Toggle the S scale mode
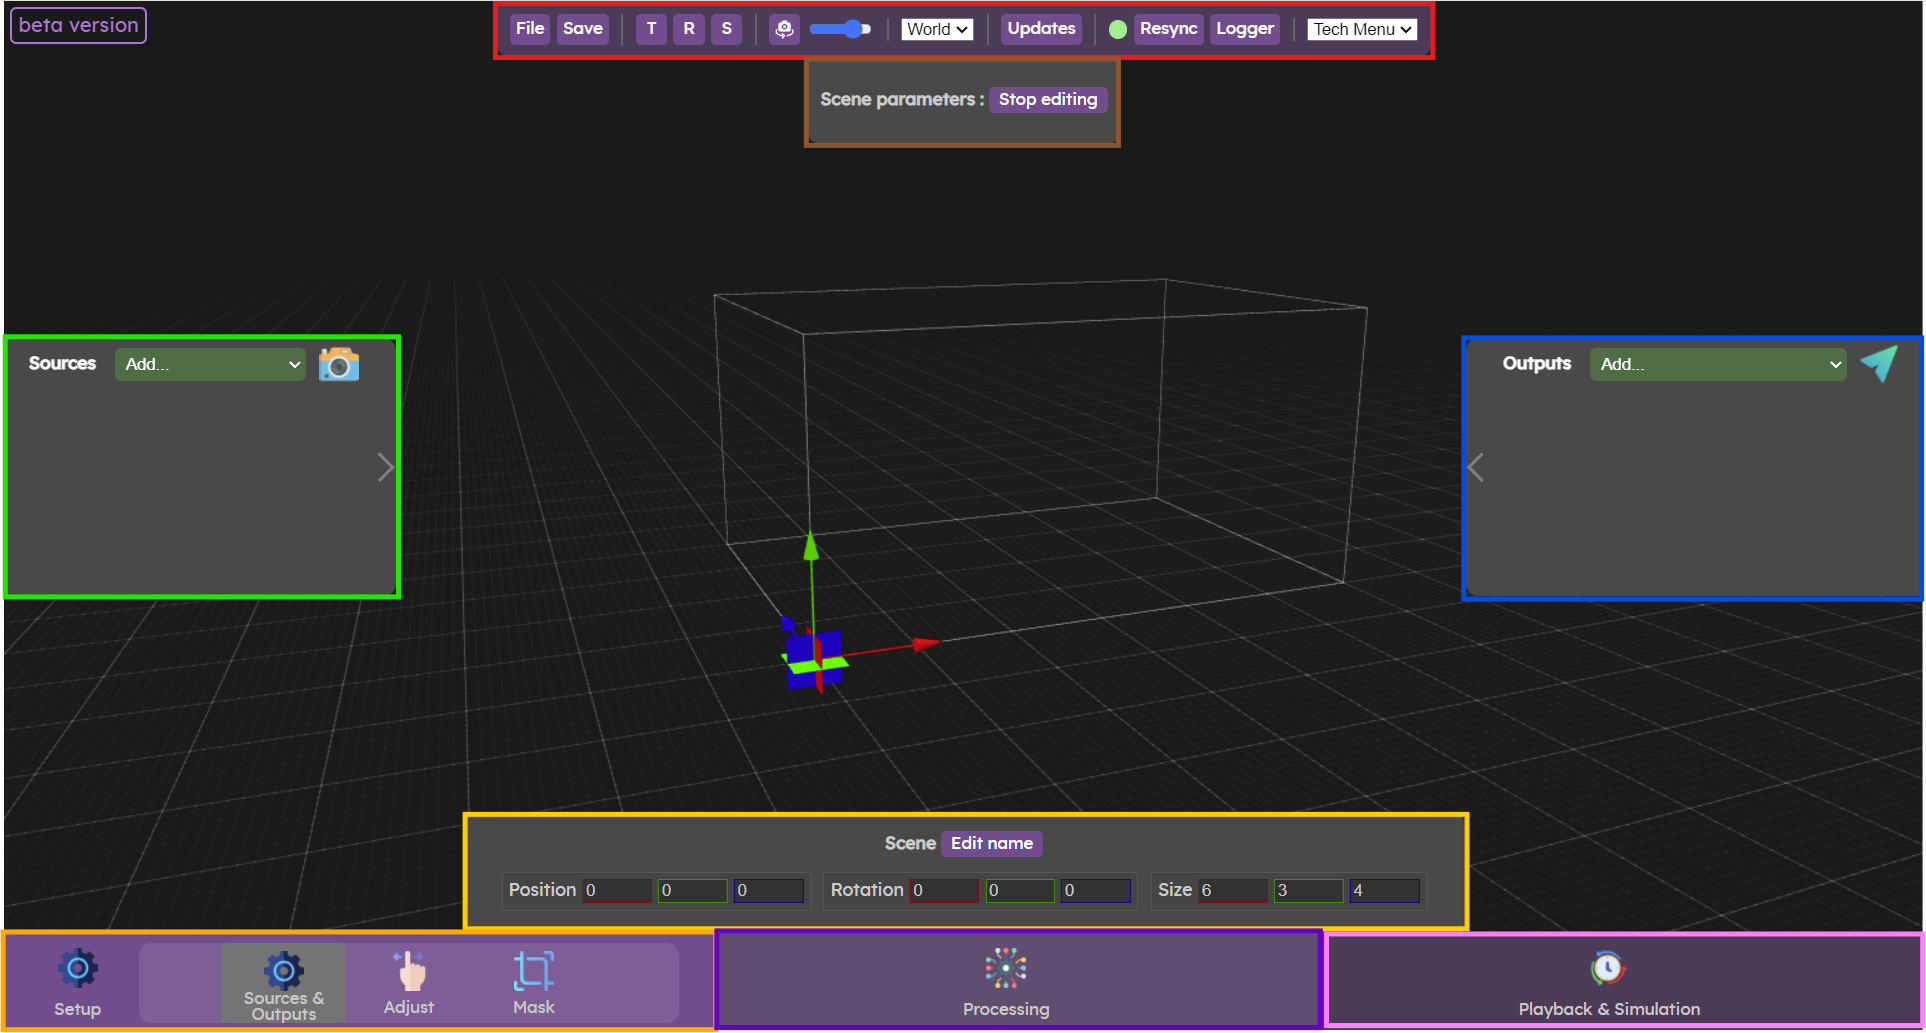Screen dimensions: 1926x1033 pos(727,29)
